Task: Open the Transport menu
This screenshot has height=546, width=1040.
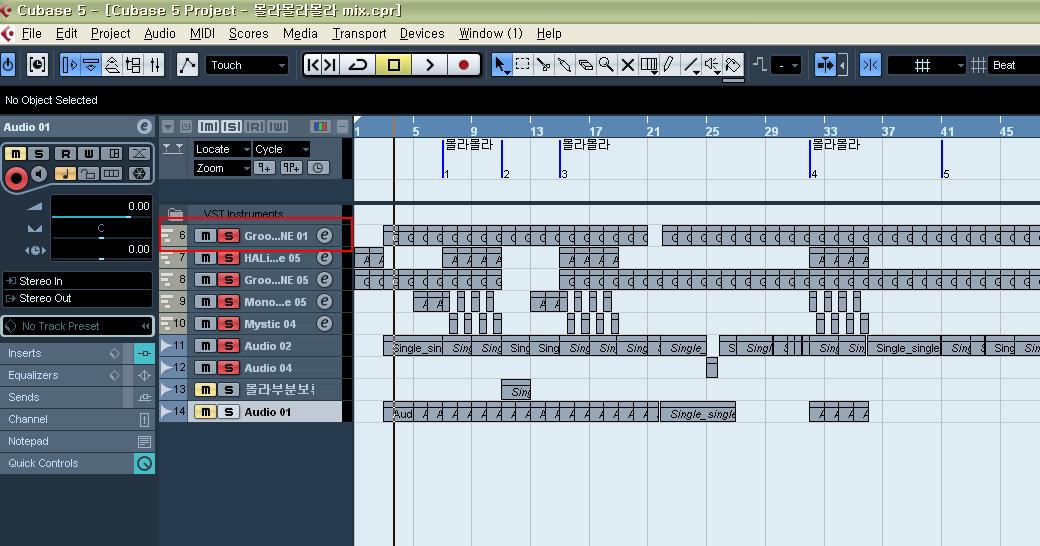Action: pyautogui.click(x=359, y=33)
